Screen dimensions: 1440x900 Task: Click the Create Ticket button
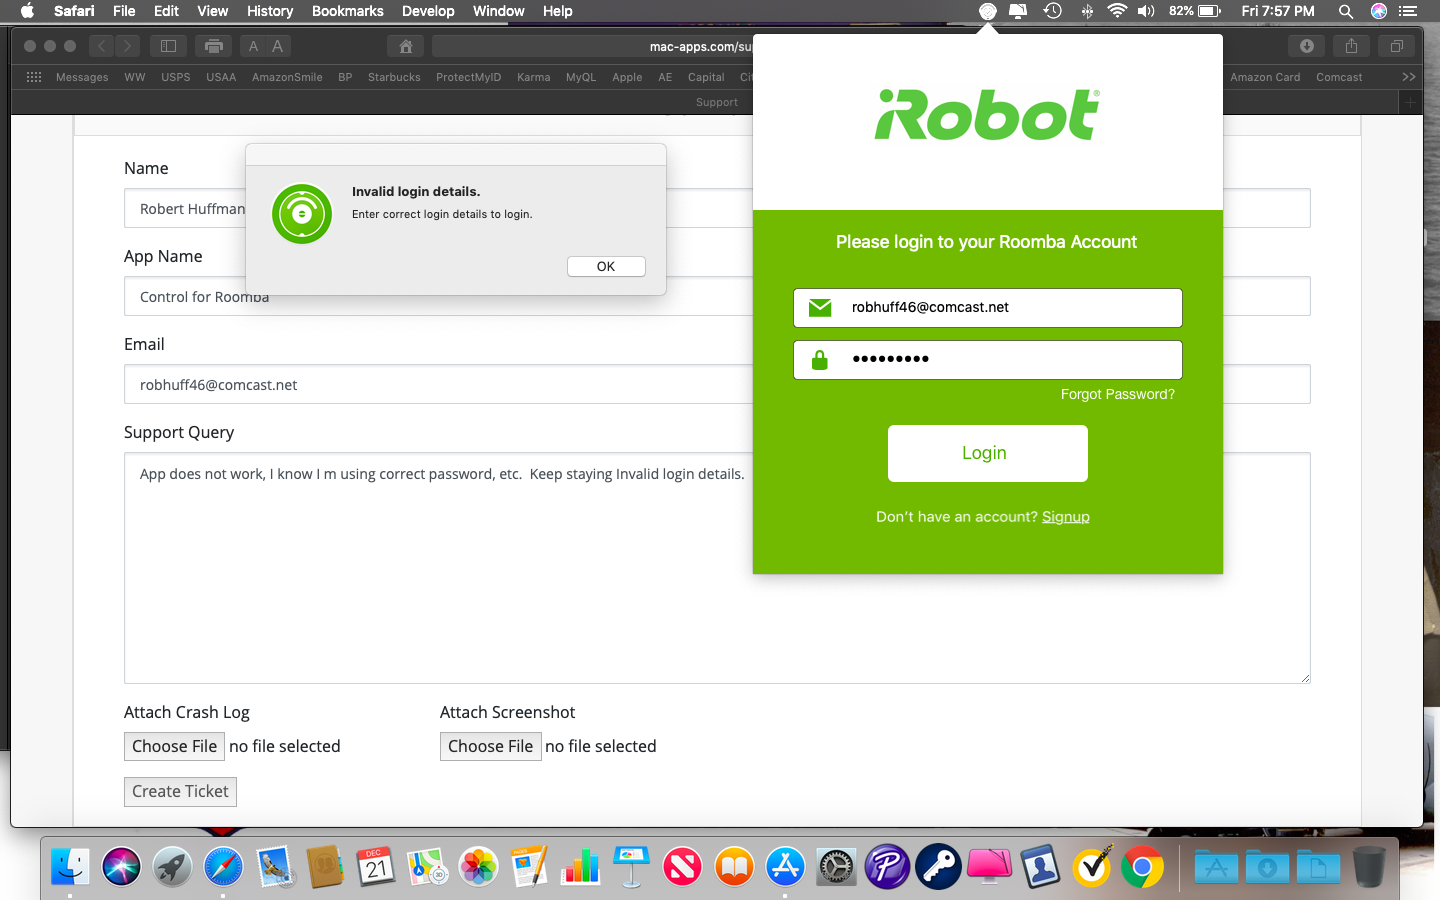[x=180, y=791]
